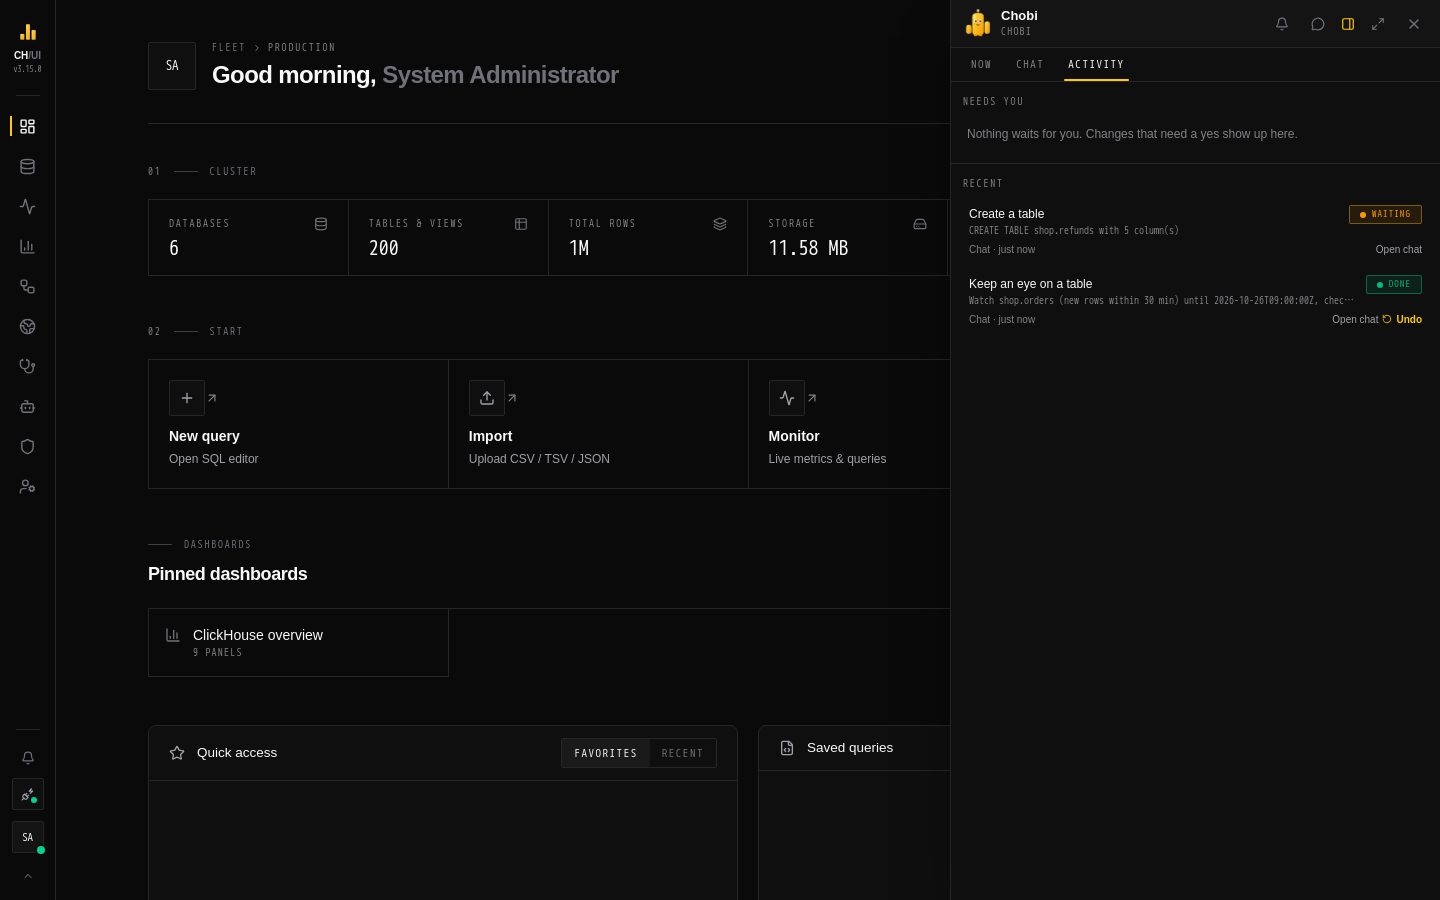Viewport: 1440px width, 900px height.
Task: Select the Keep an eye on a table entry
Action: point(1195,301)
